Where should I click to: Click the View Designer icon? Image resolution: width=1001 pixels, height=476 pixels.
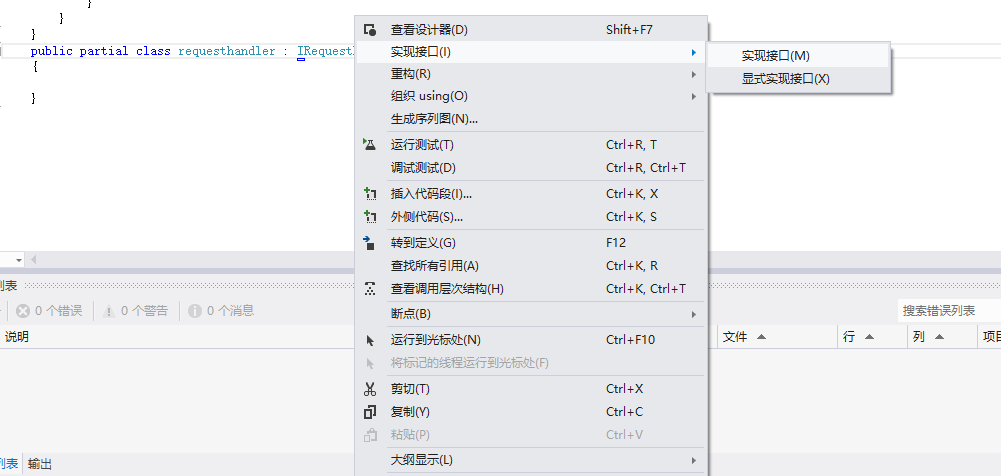click(370, 29)
